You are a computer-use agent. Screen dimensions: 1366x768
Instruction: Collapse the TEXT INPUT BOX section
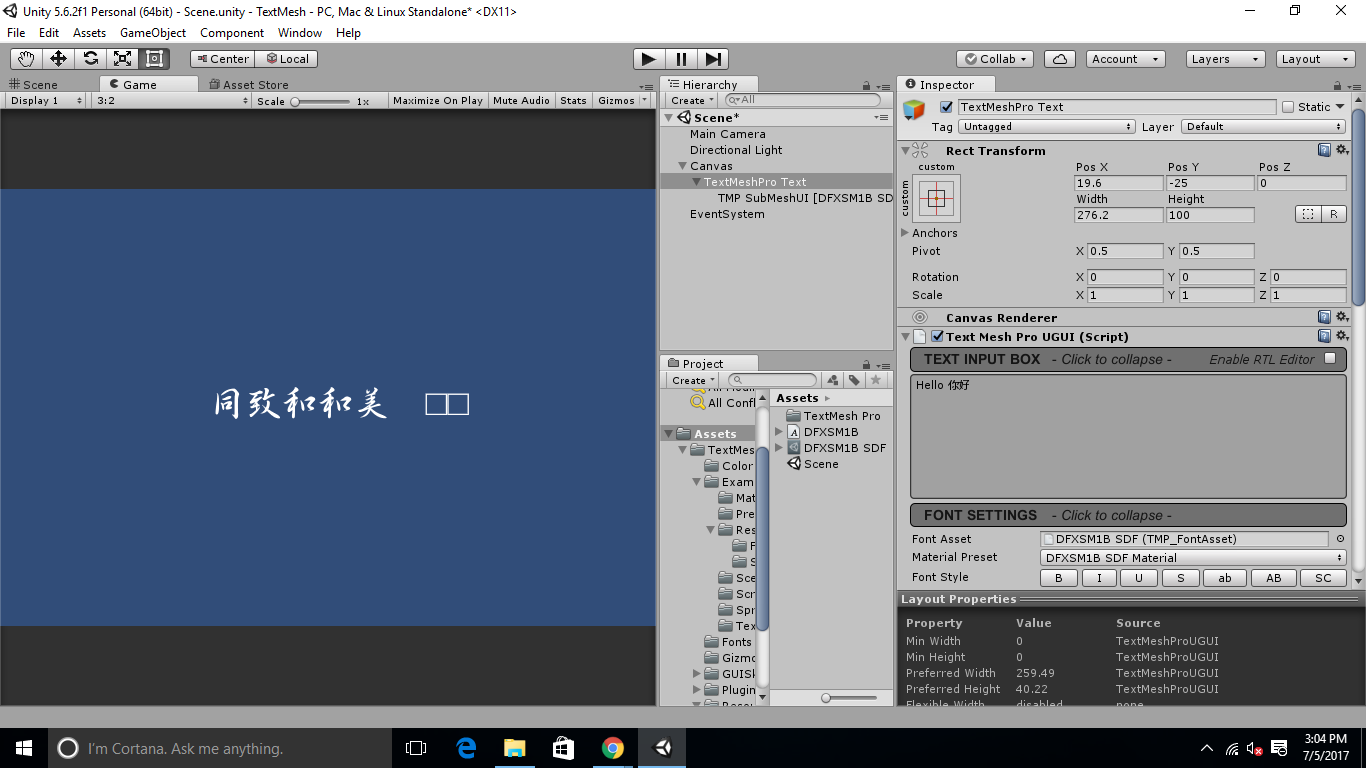pyautogui.click(x=1128, y=359)
